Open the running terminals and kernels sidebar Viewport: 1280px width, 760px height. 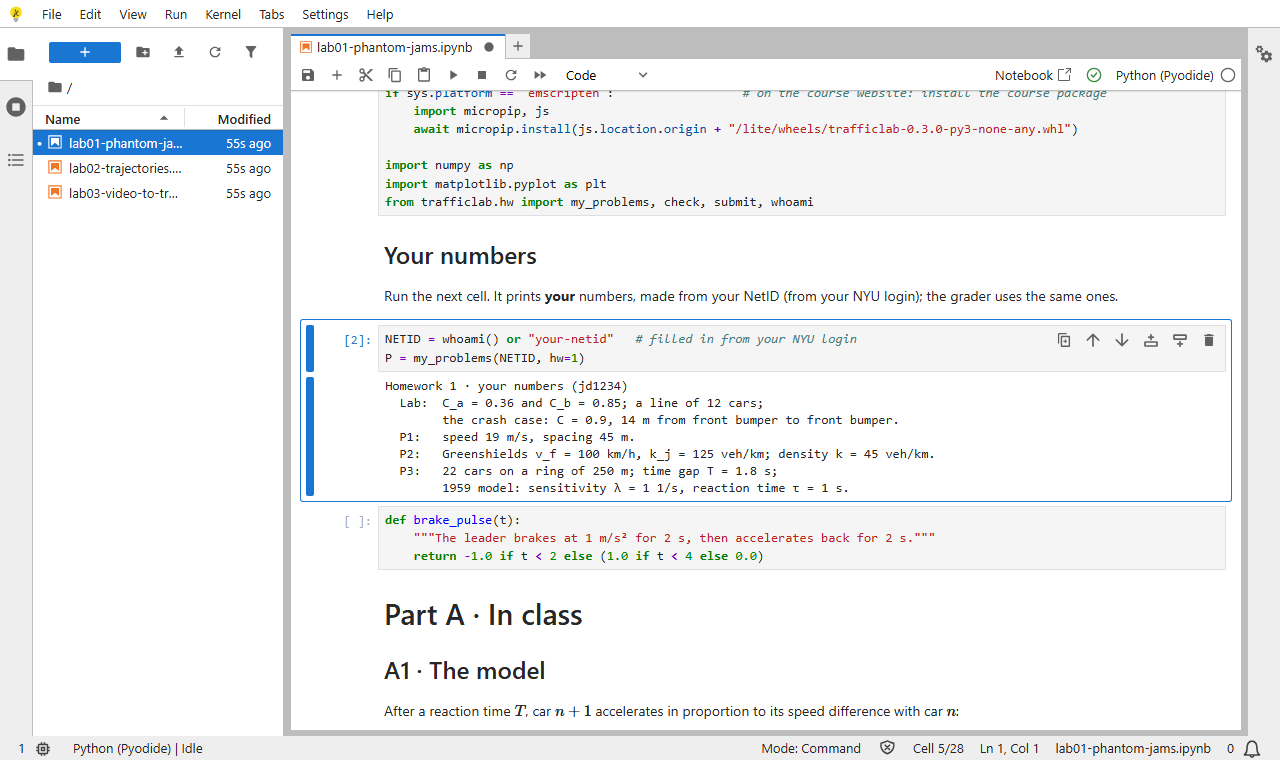(16, 107)
